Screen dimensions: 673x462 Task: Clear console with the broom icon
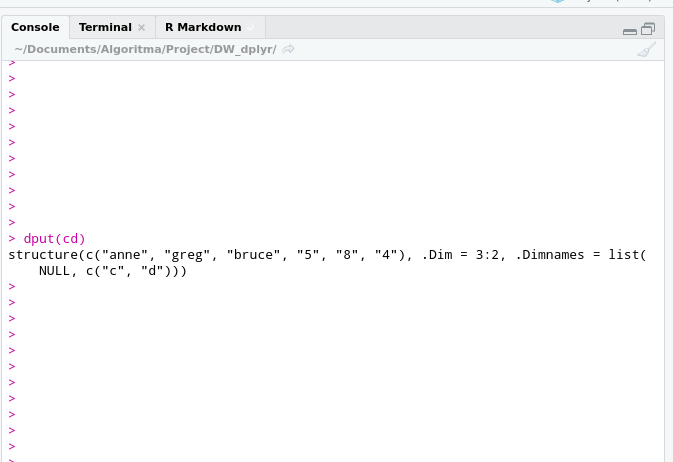[646, 49]
